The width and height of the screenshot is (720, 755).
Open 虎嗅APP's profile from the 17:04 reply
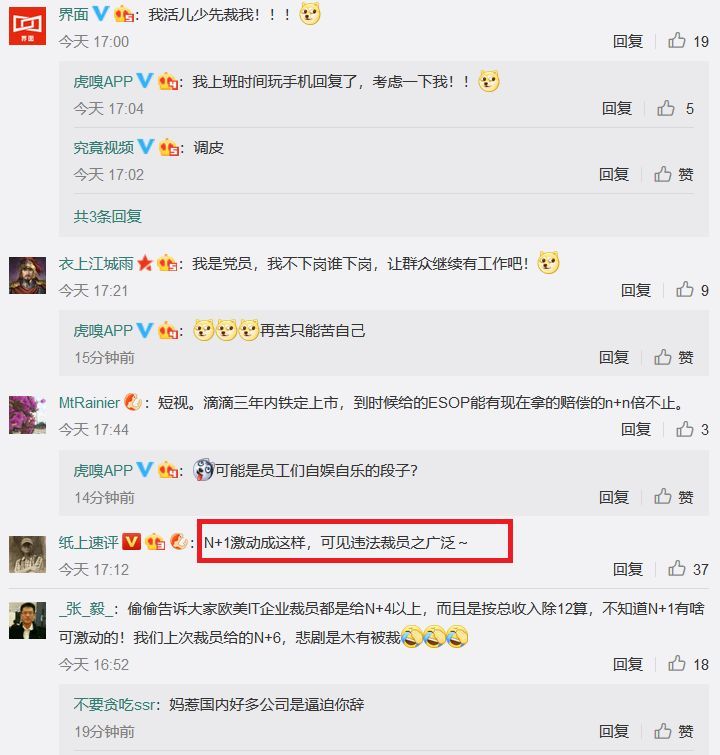pyautogui.click(x=103, y=81)
